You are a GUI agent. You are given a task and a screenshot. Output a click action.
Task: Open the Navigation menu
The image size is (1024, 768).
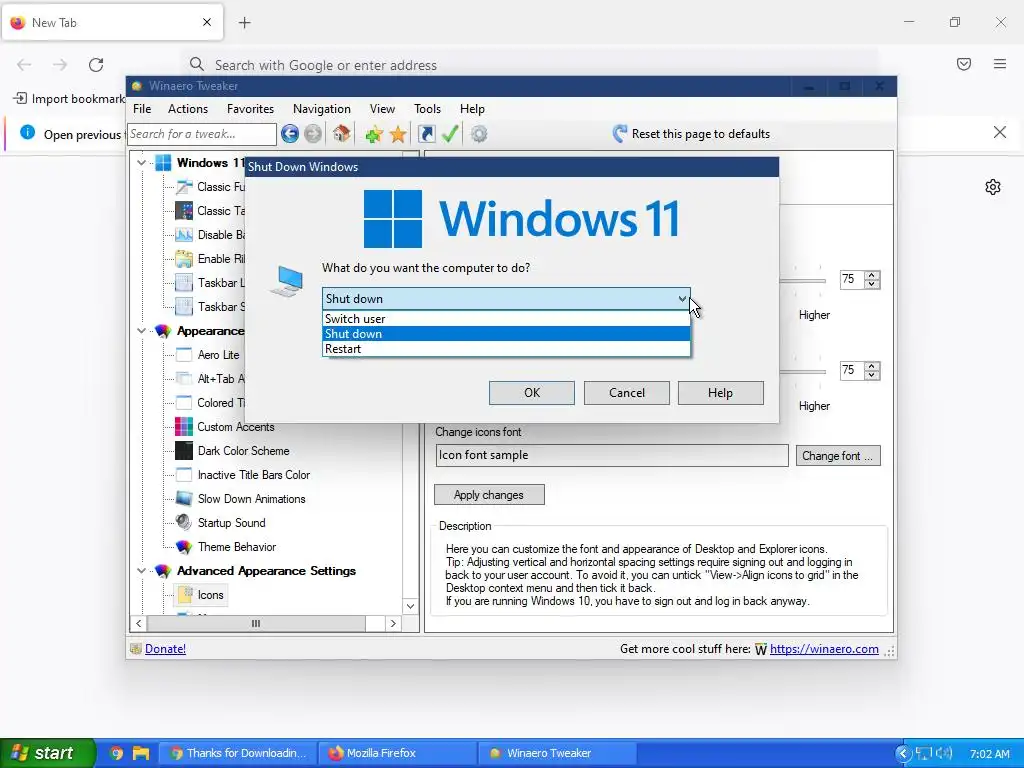(321, 109)
